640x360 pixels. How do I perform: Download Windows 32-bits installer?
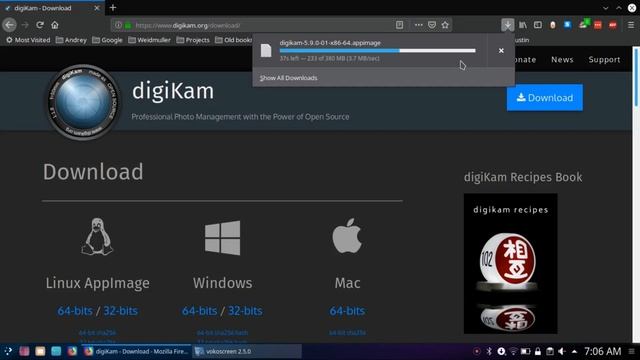click(x=245, y=311)
